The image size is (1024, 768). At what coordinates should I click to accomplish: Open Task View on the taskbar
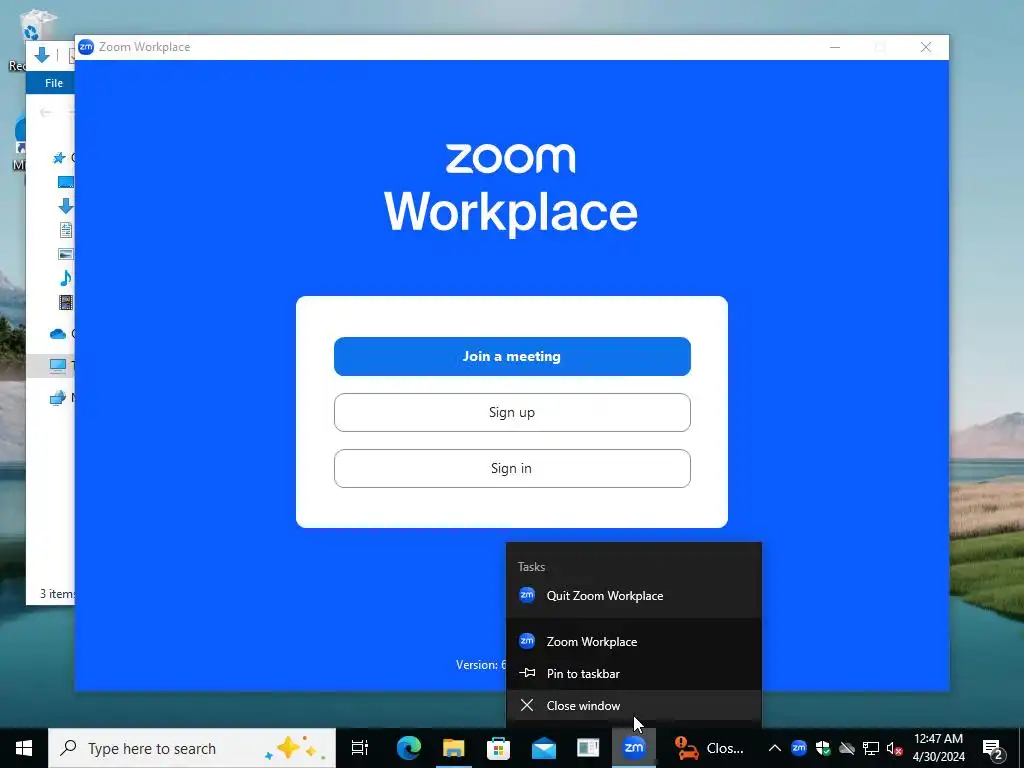coord(360,748)
